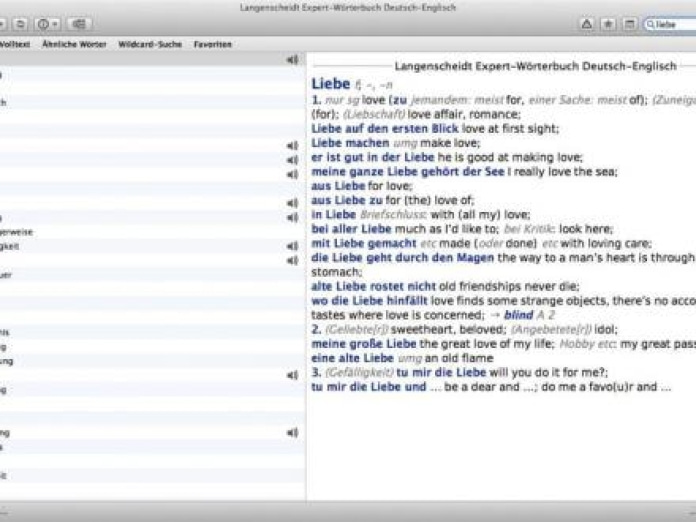Screen dimensions: 696x522
Task: Open the Ähnliche Wörter tab
Action: (x=74, y=44)
